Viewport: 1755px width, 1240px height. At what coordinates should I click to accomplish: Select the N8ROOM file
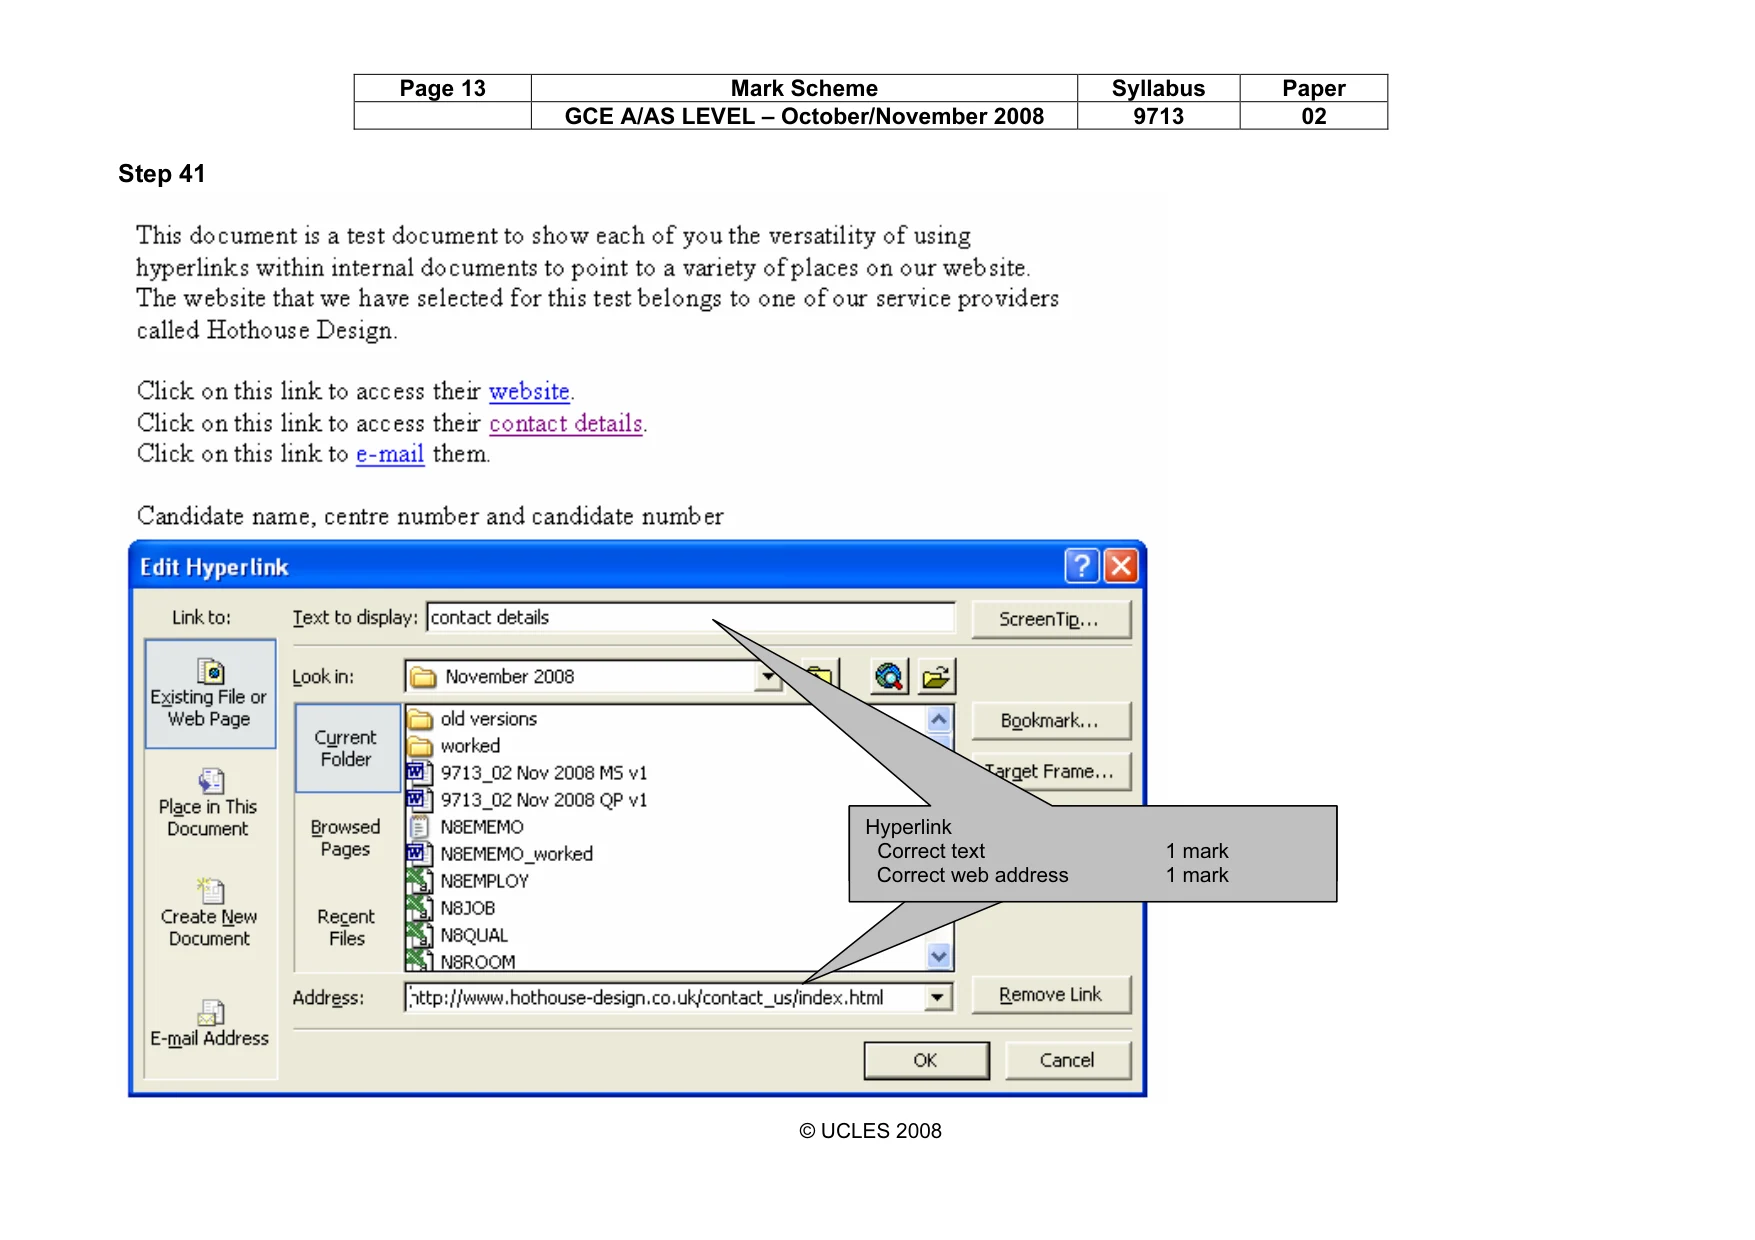click(x=462, y=961)
